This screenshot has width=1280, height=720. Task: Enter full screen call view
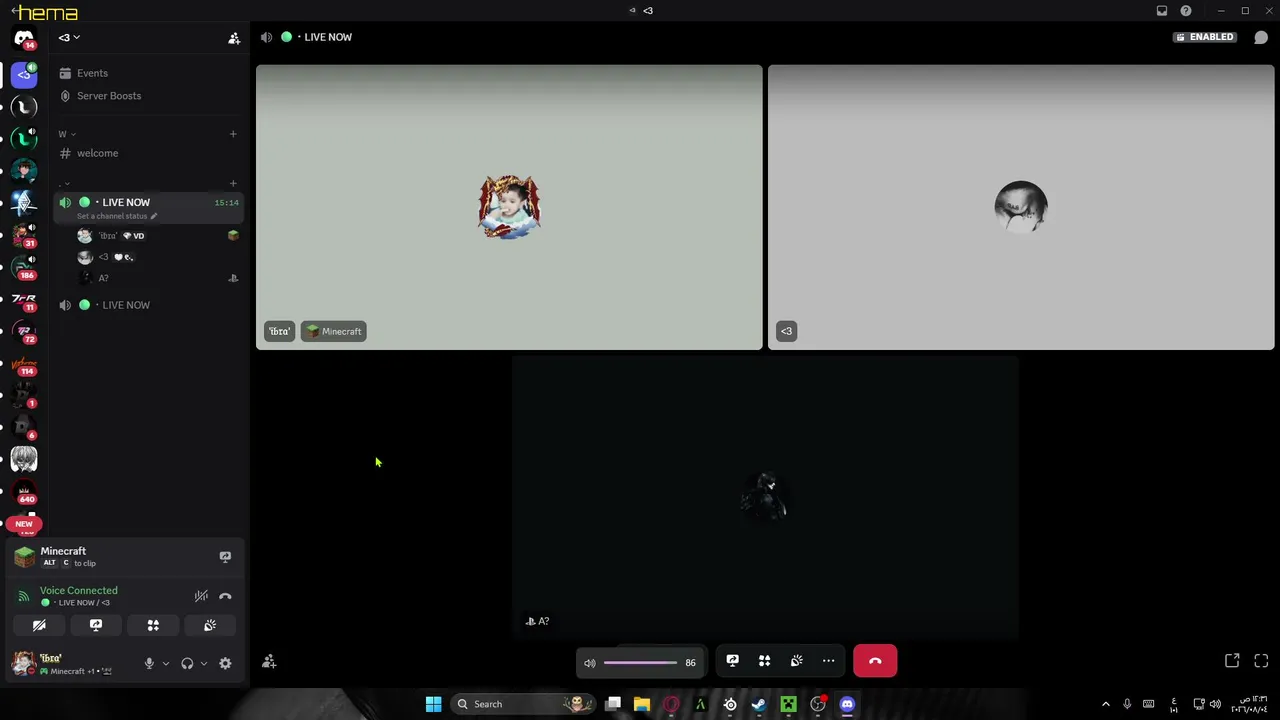pyautogui.click(x=1261, y=661)
